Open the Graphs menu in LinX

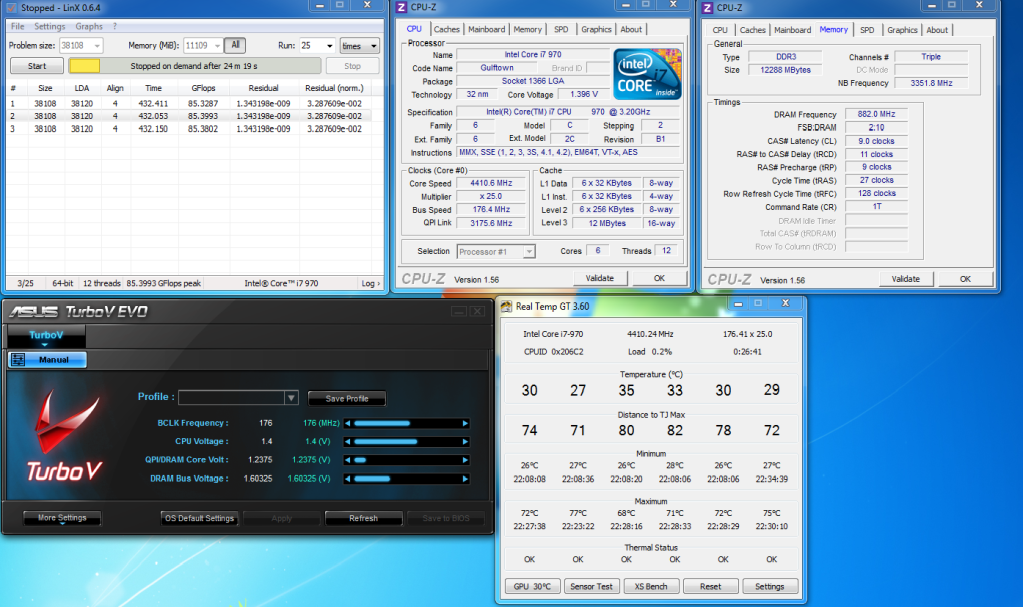tap(89, 26)
